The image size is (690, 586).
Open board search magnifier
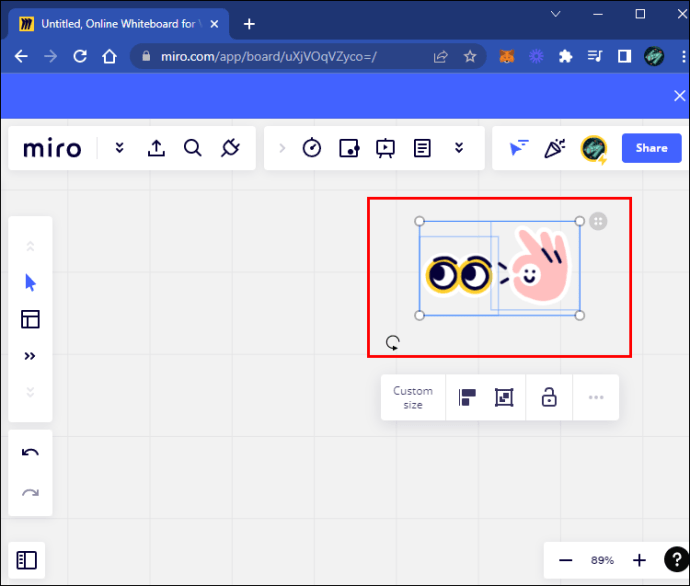coord(193,148)
